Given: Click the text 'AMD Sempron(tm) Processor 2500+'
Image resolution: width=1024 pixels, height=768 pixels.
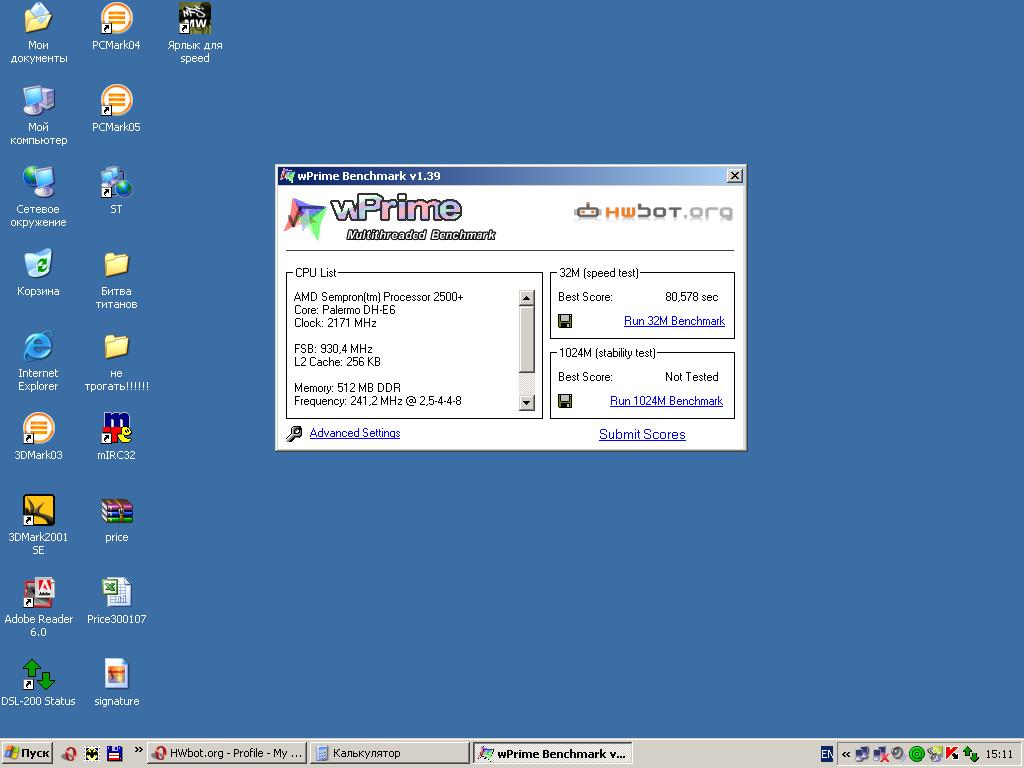Looking at the screenshot, I should pos(379,296).
